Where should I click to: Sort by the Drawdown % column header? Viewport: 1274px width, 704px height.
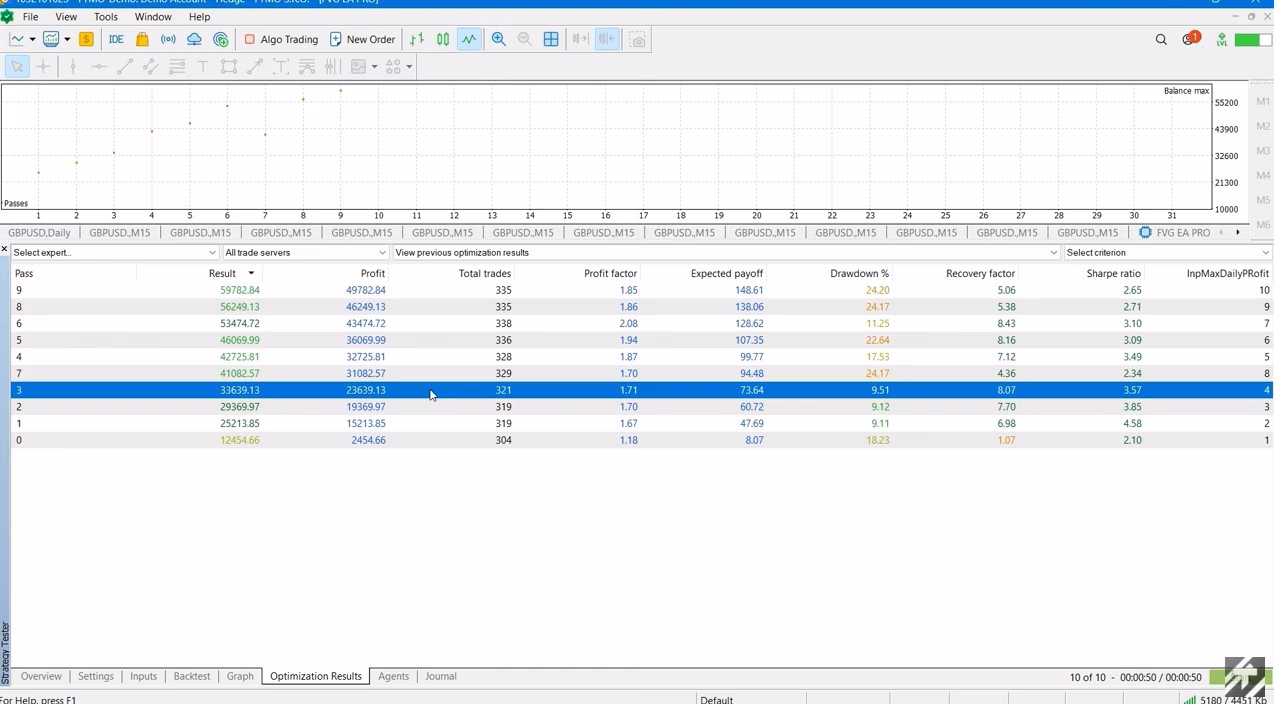coord(859,273)
